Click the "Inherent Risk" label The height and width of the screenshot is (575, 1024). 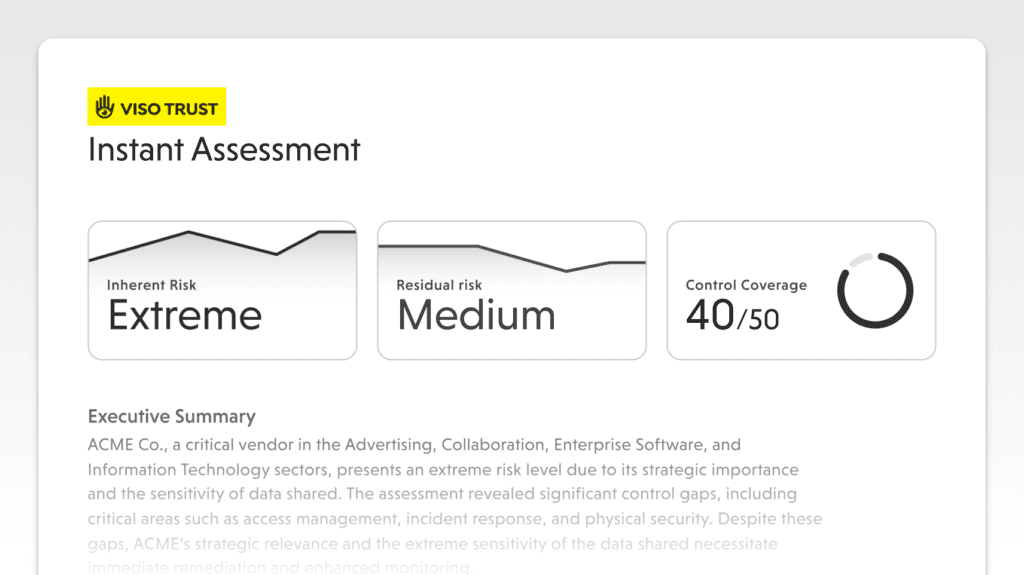coord(152,285)
